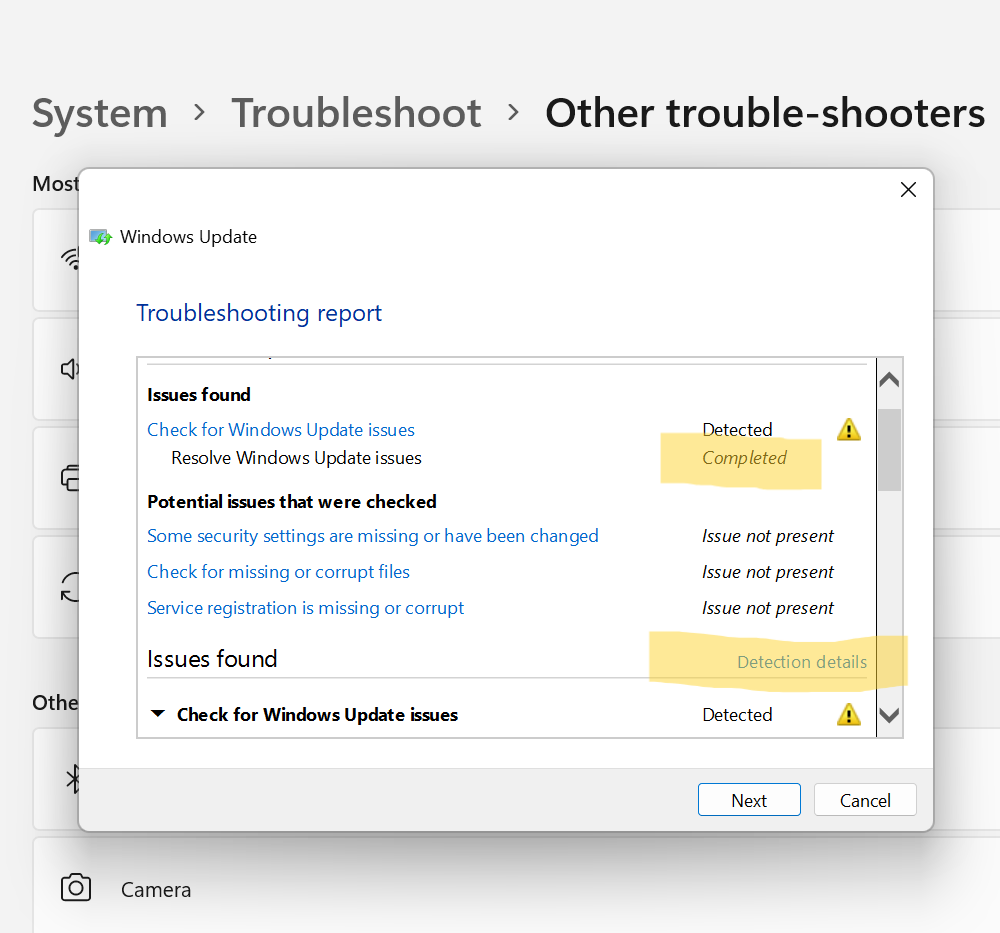Click warning icon beside top Detected status
The height and width of the screenshot is (933, 1000).
point(849,430)
